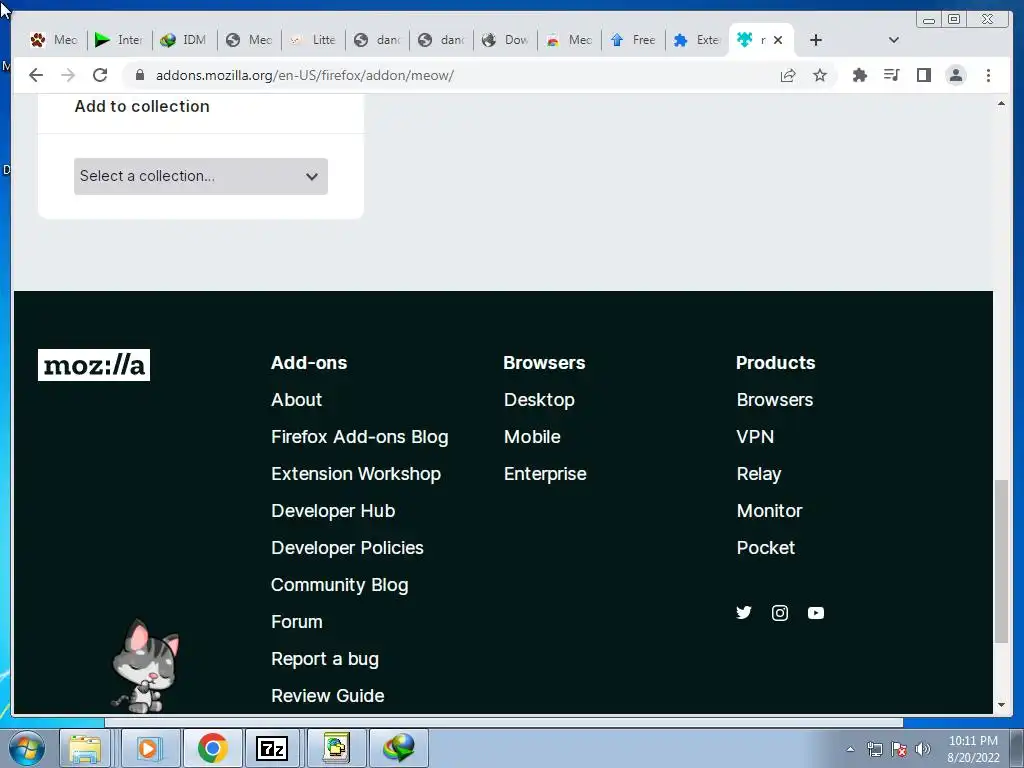1024x768 pixels.
Task: Open Developer Policies link
Action: coord(347,548)
